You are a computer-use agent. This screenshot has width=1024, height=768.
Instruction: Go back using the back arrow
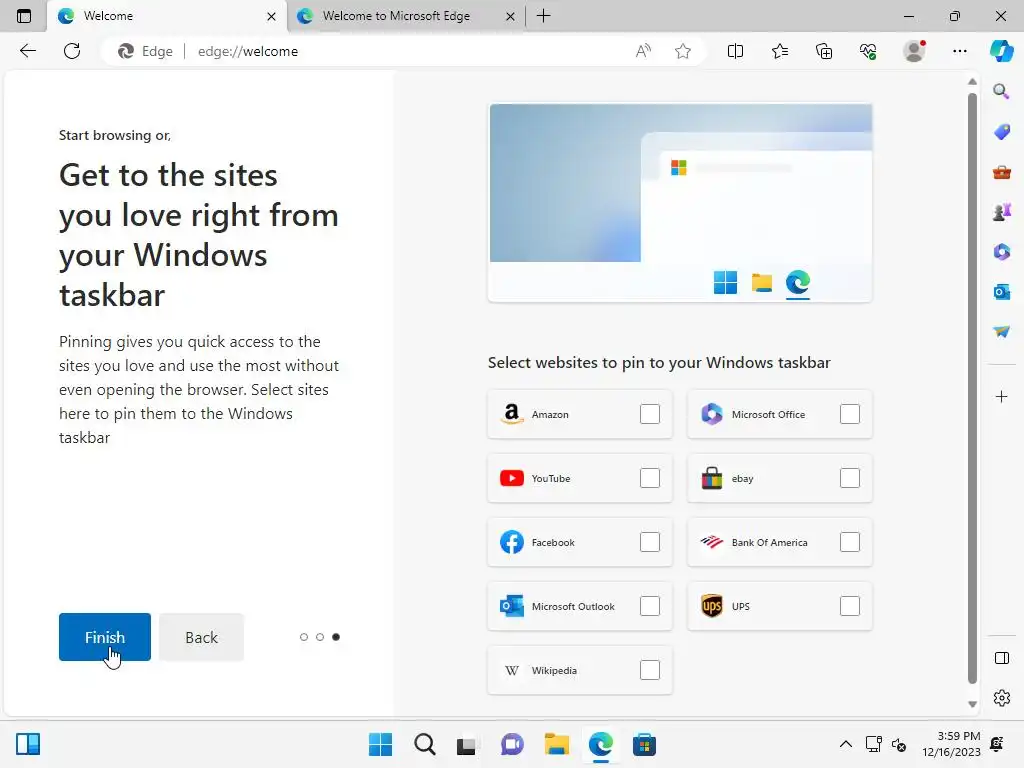[x=27, y=51]
